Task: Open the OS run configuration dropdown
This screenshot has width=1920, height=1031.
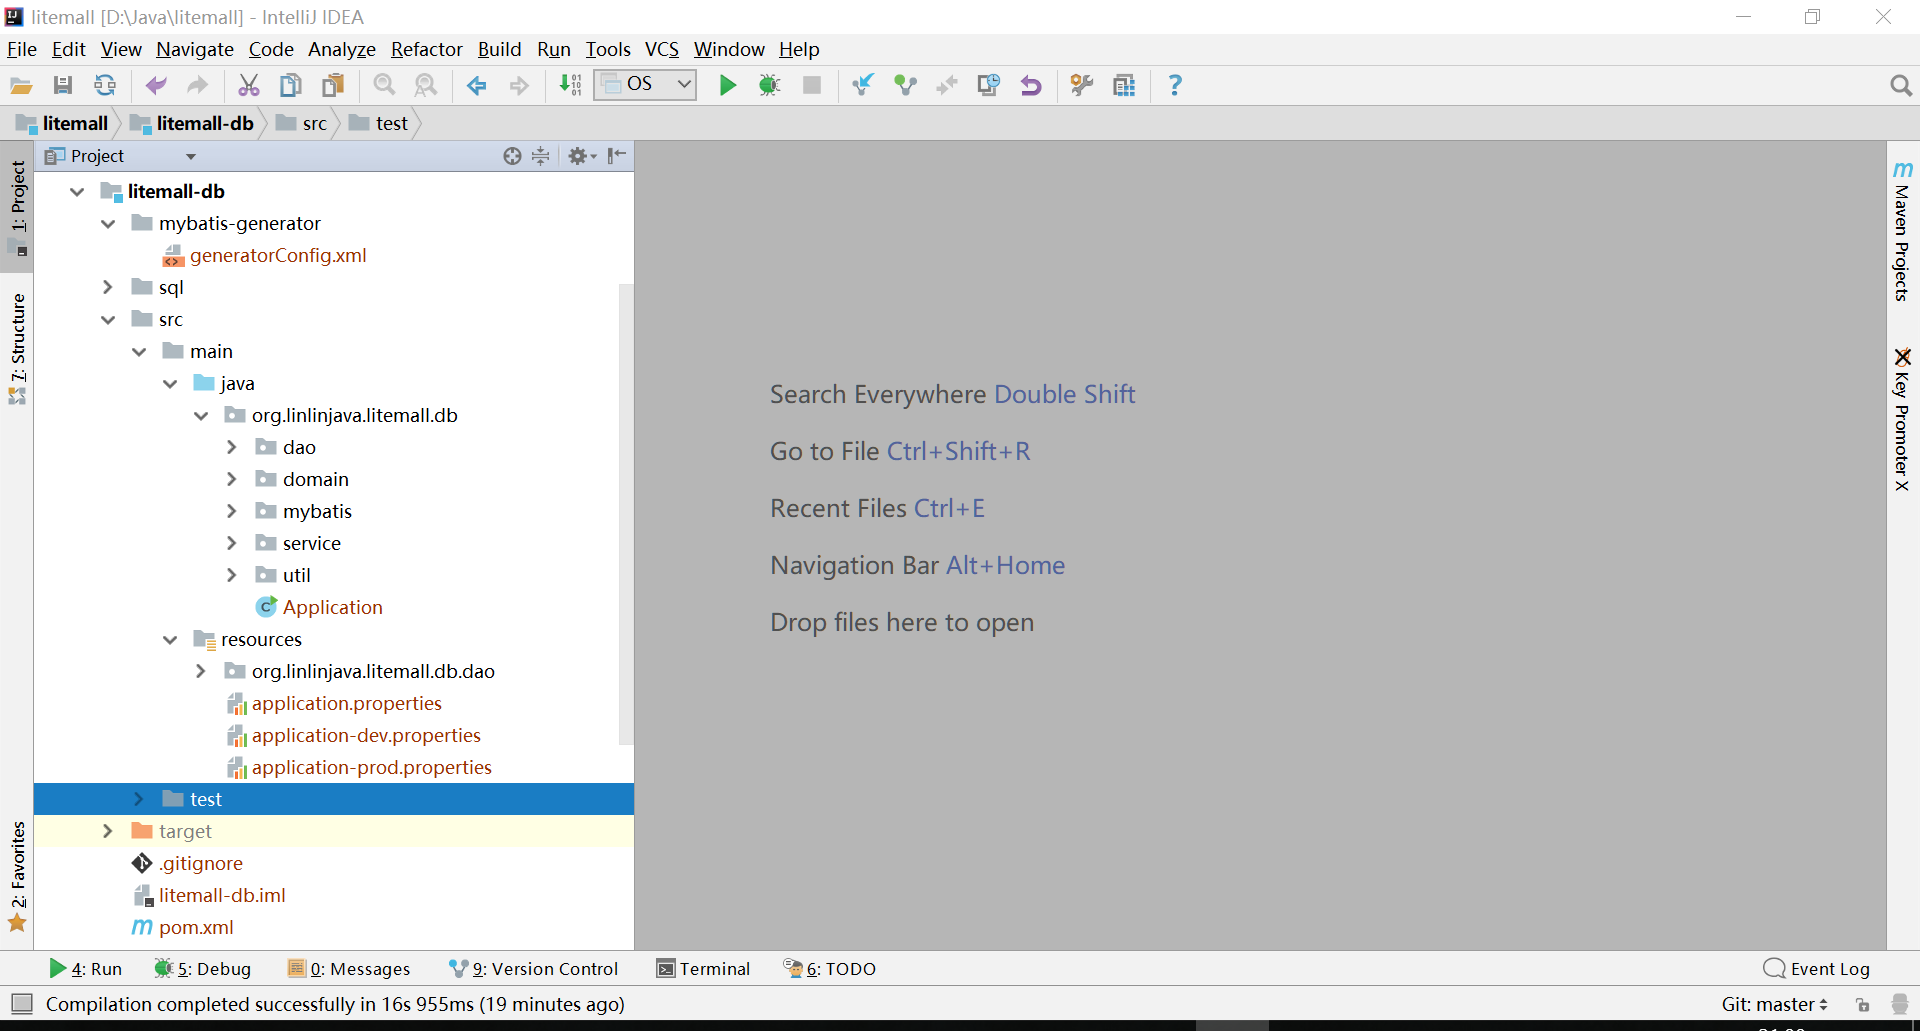Action: pyautogui.click(x=646, y=85)
